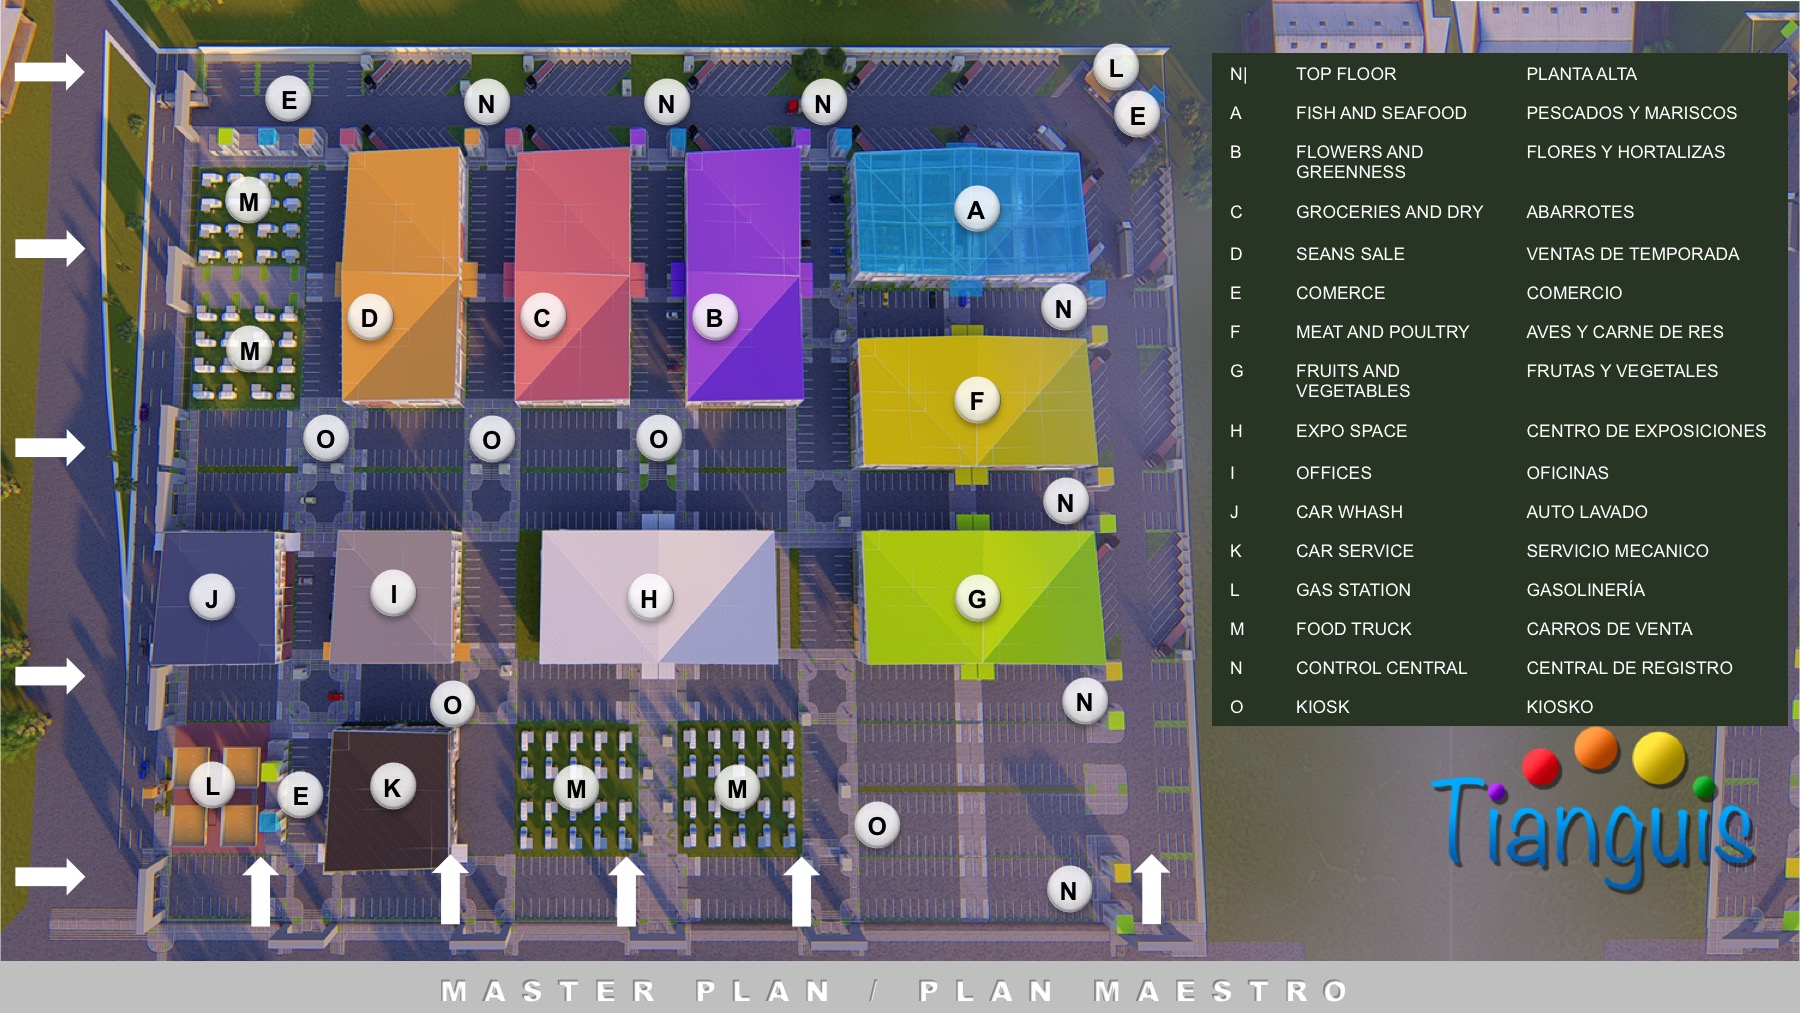Click the EXPO SPACE legend entry
1800x1013 pixels.
[x=1351, y=431]
